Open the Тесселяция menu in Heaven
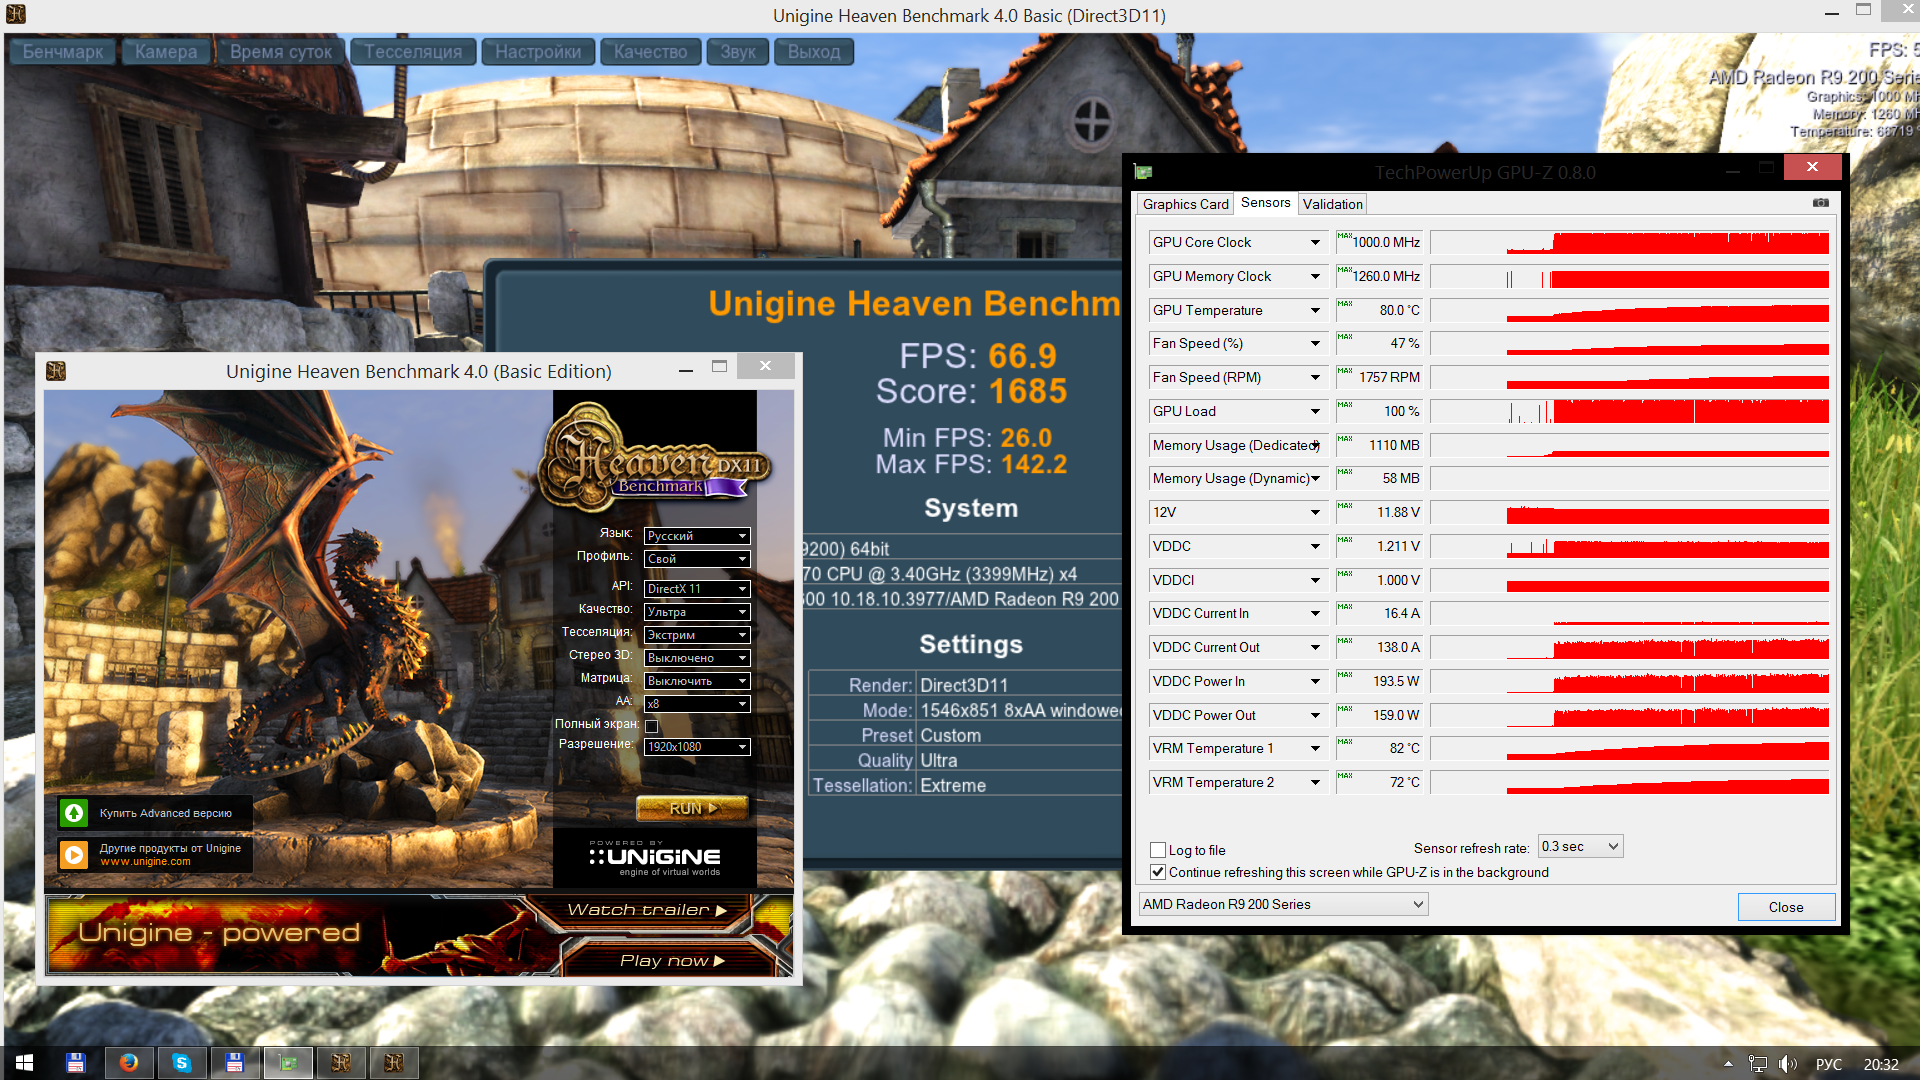The width and height of the screenshot is (1920, 1080). (x=413, y=52)
